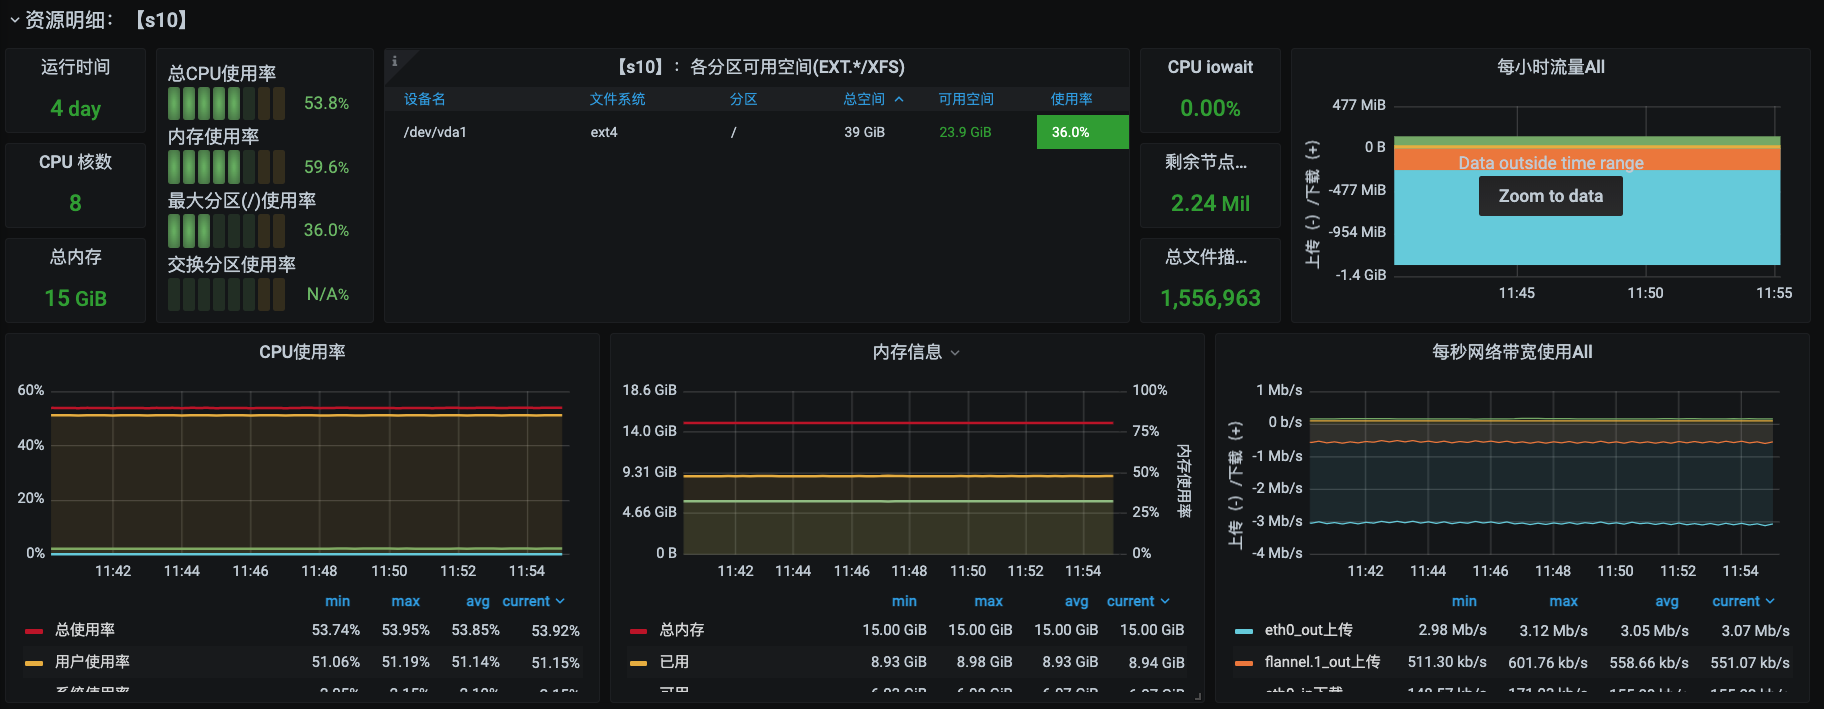Click the 1,556,963 file descriptors value
This screenshot has height=709, width=1824.
tap(1210, 298)
